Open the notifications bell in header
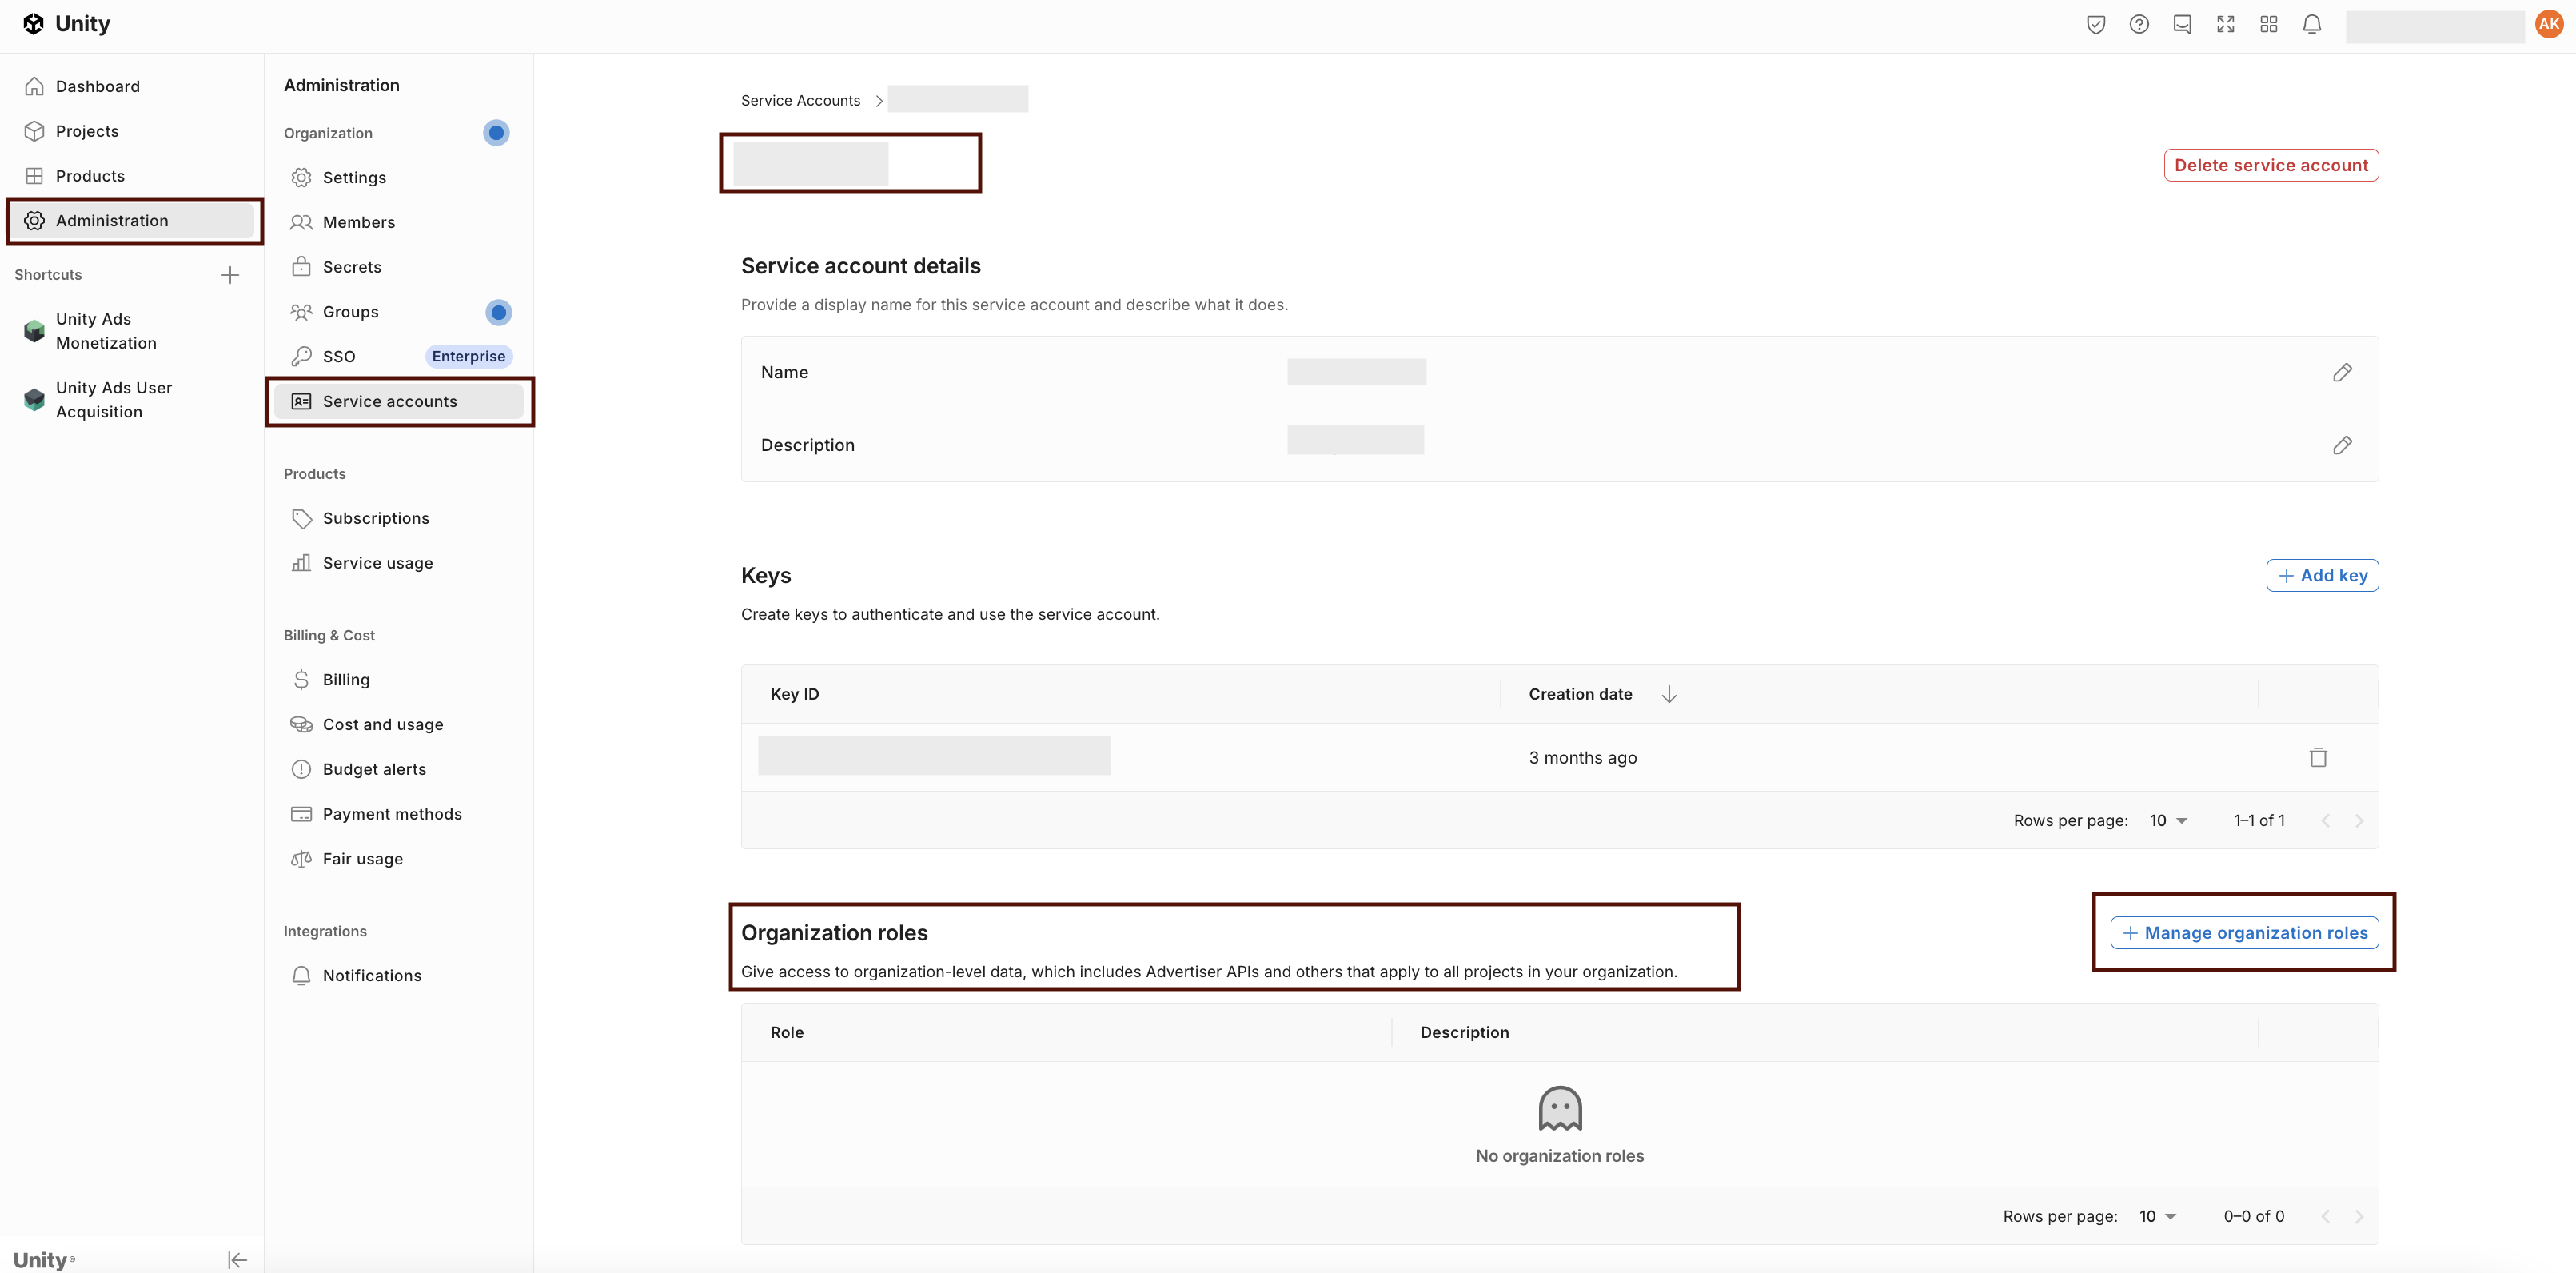Image resolution: width=2576 pixels, height=1273 pixels. (2311, 24)
